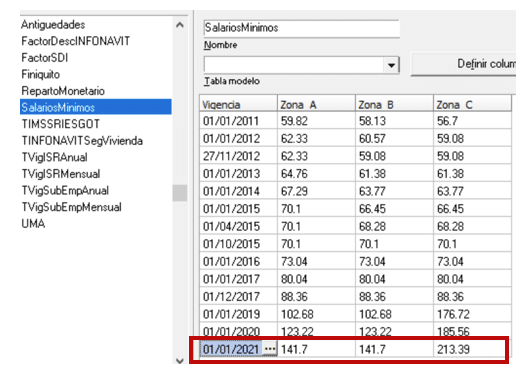Select TINFONAVITSegVivienda in the list
This screenshot has height=374, width=523.
(82, 141)
